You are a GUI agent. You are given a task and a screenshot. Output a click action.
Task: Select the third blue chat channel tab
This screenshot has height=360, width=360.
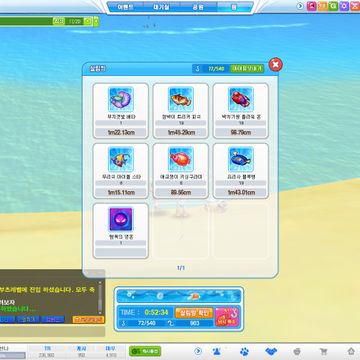pos(53,319)
